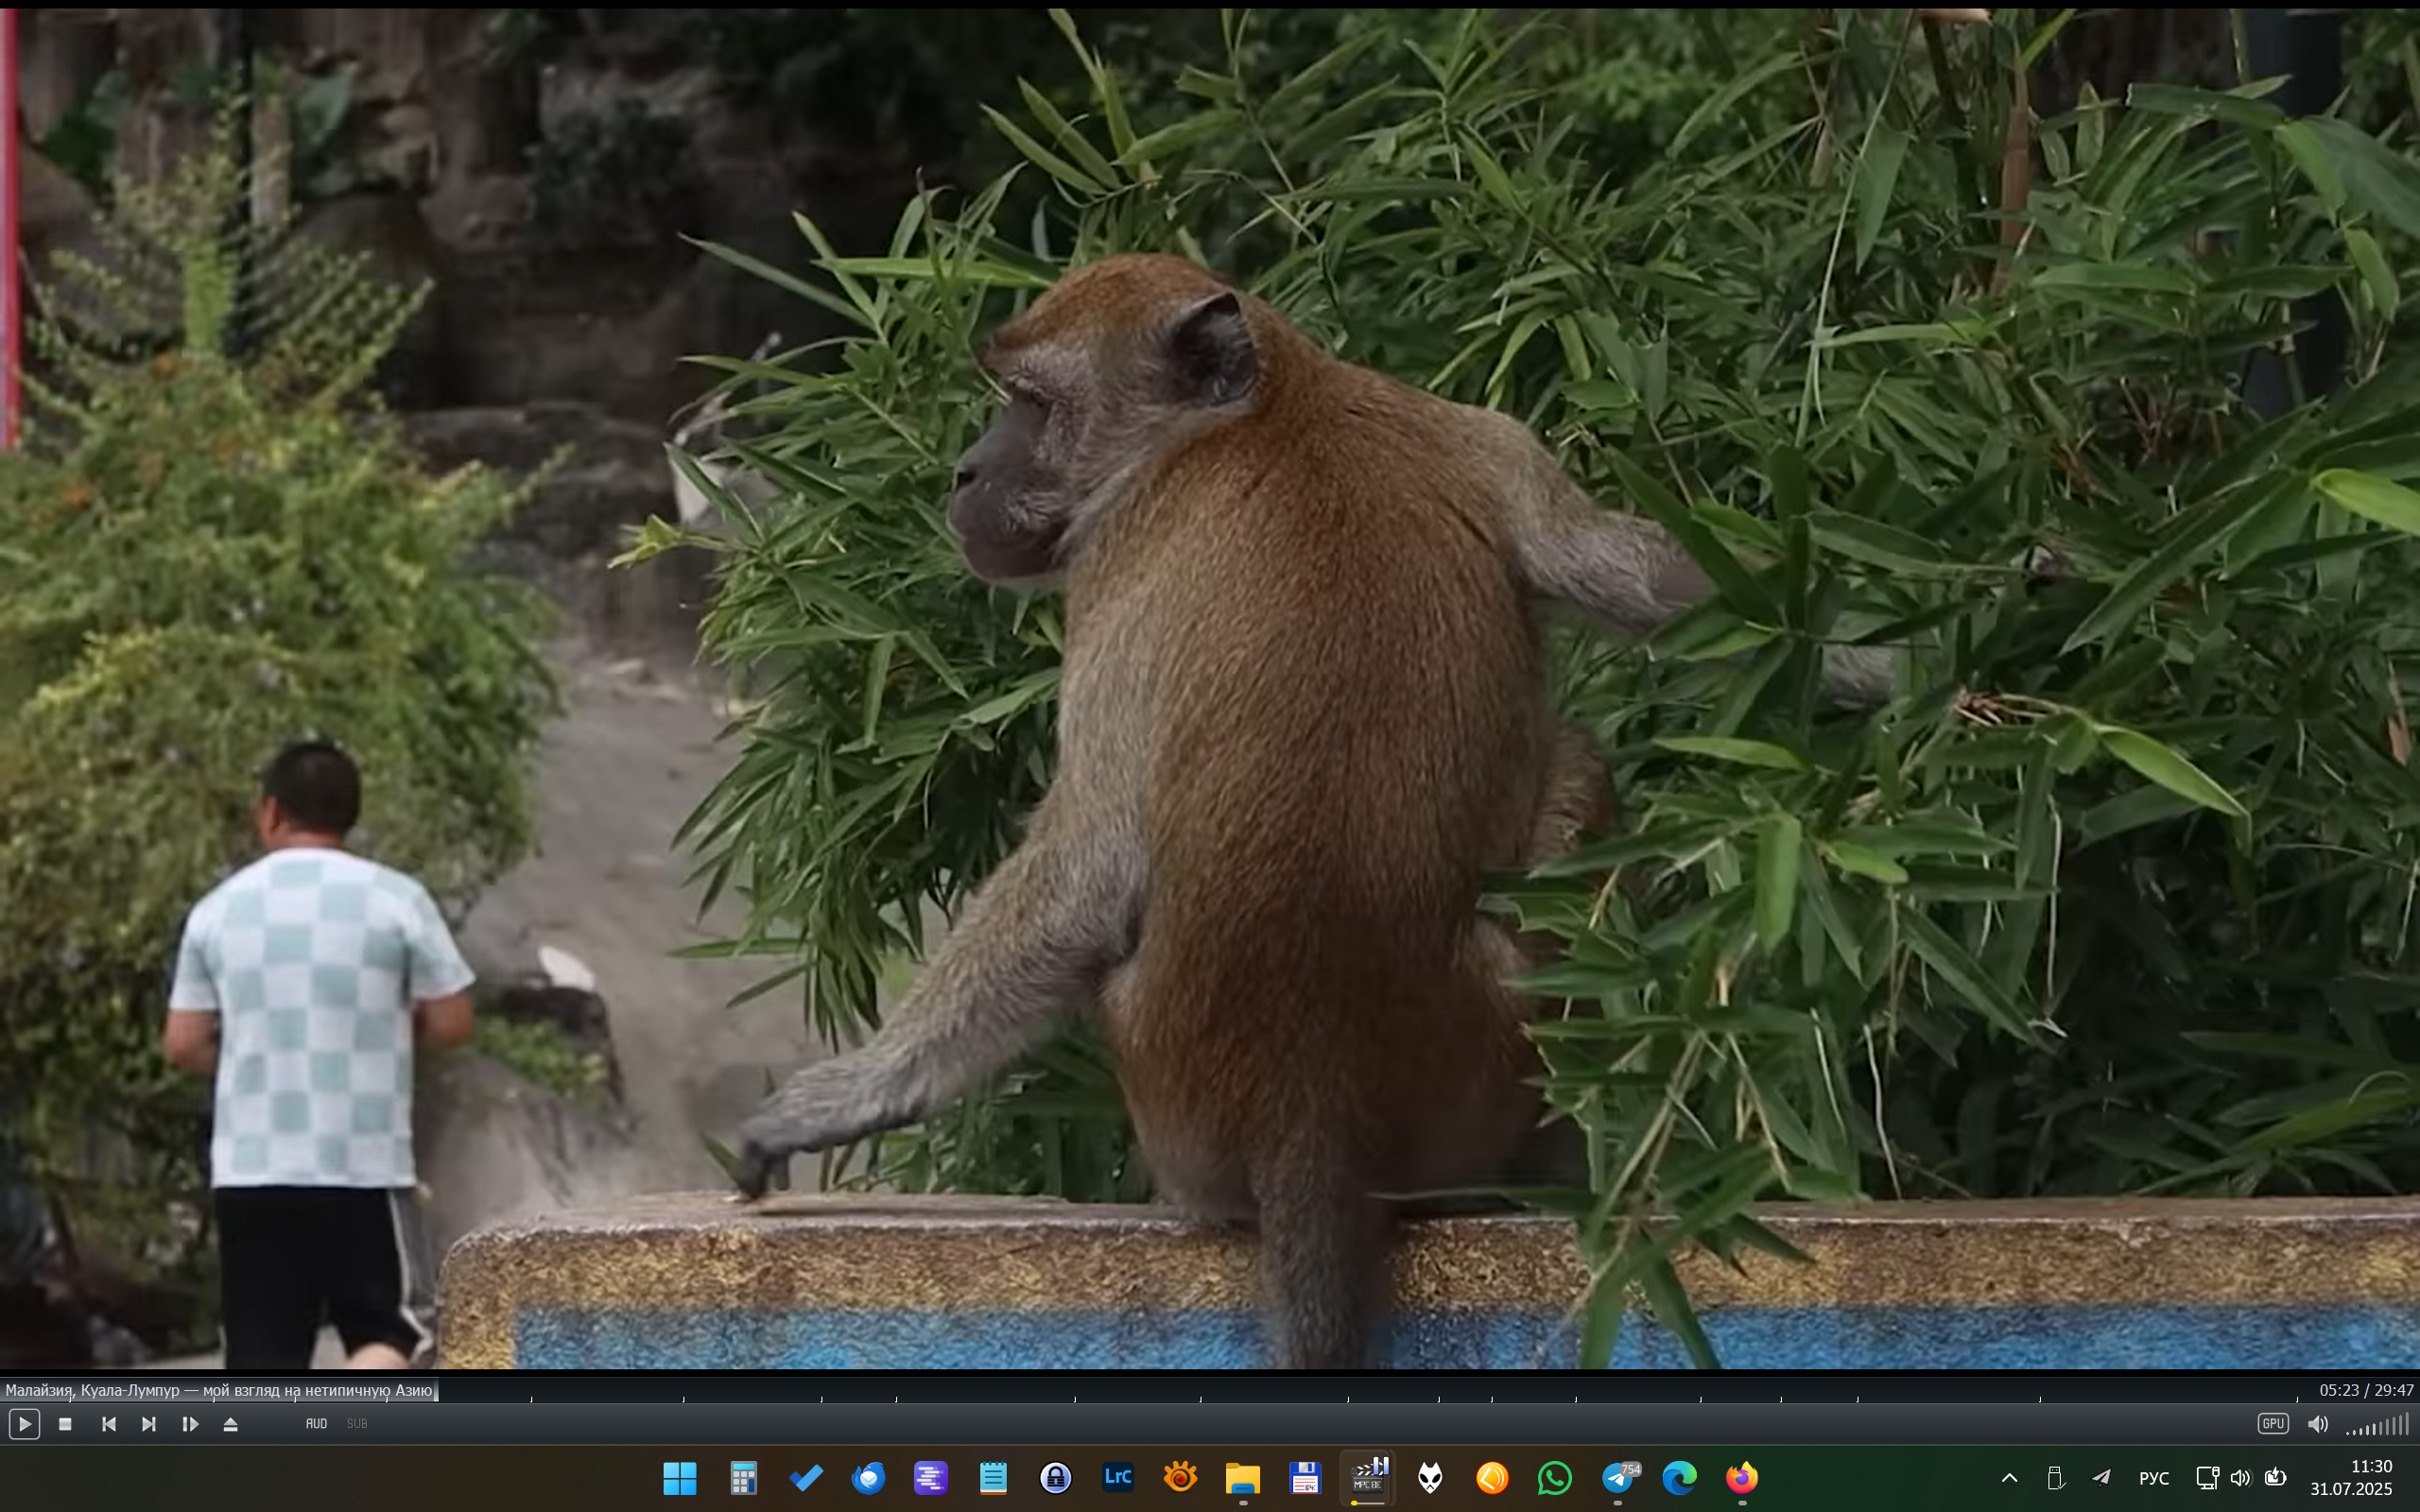Open the AUD audio track selector
Viewport: 2420px width, 1512px height.
point(316,1424)
